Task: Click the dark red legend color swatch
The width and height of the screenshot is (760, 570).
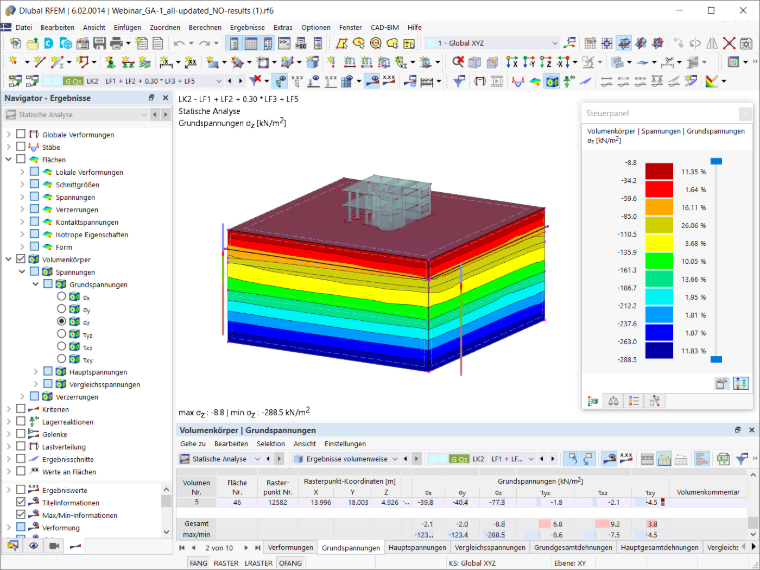Action: coord(659,171)
